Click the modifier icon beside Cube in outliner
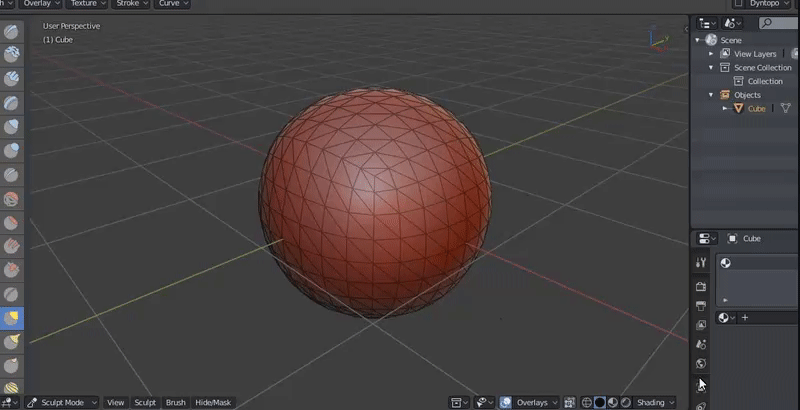Image resolution: width=800 pixels, height=410 pixels. point(786,108)
